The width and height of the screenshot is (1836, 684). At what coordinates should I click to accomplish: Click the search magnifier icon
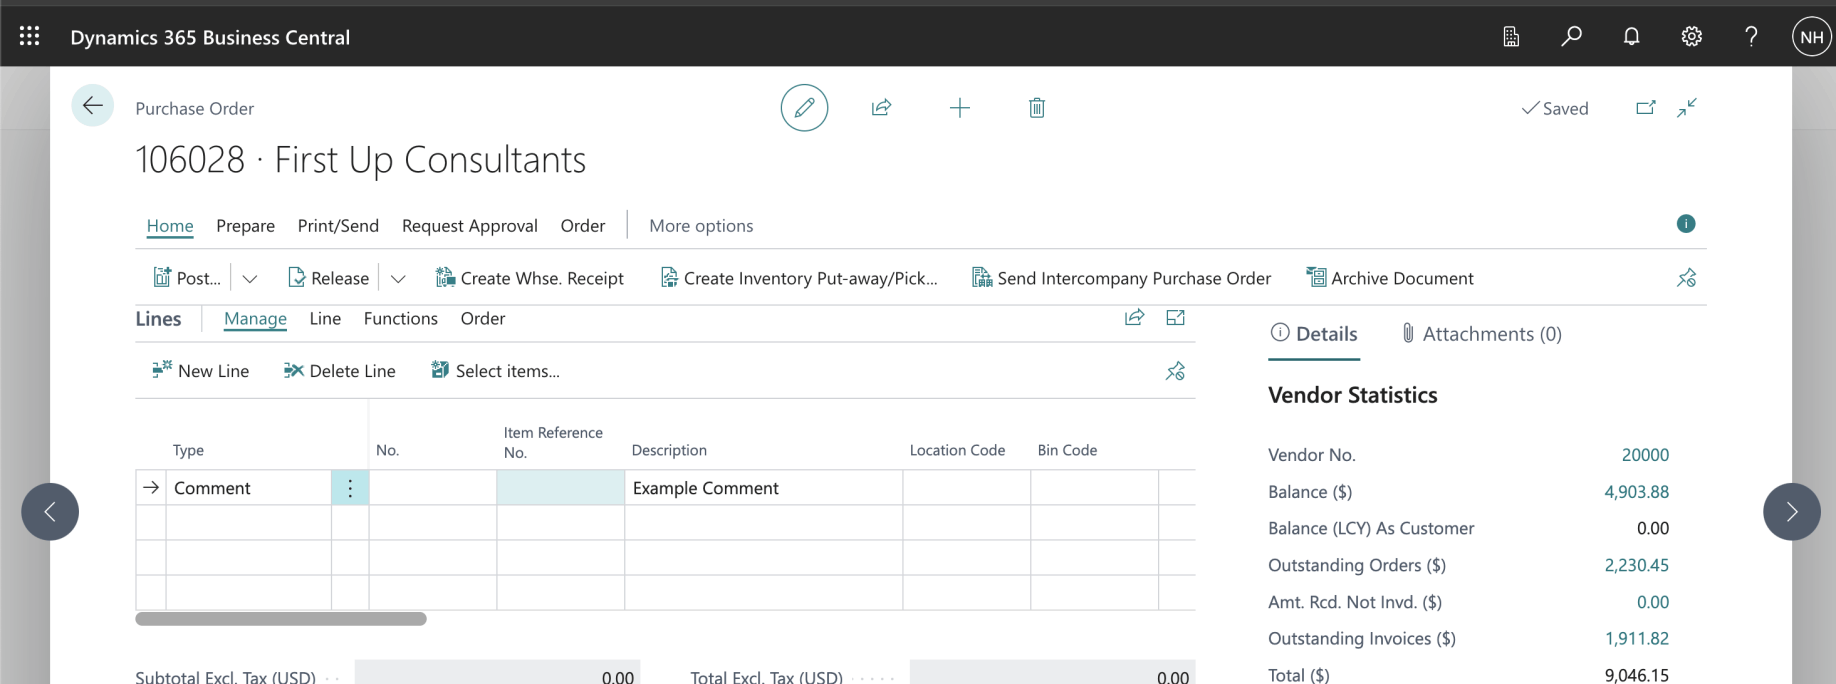1571,37
